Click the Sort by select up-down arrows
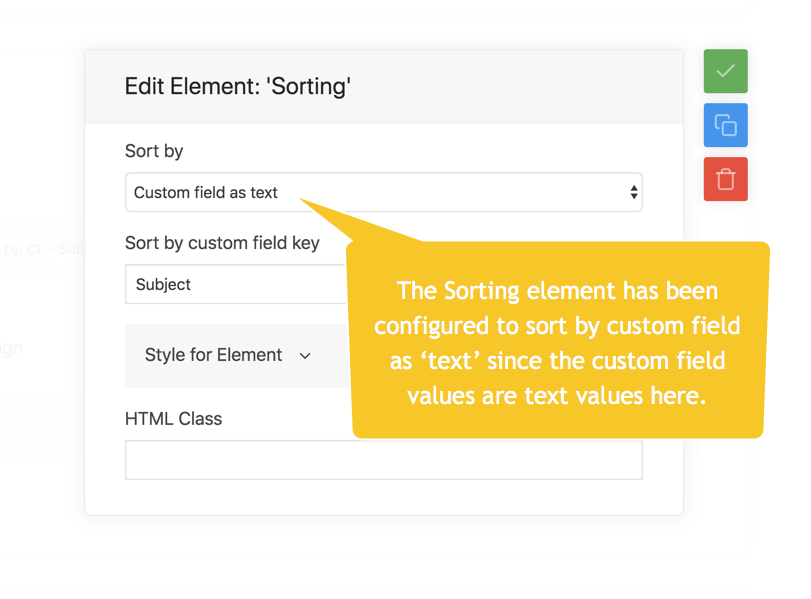The height and width of the screenshot is (599, 811). pyautogui.click(x=633, y=192)
